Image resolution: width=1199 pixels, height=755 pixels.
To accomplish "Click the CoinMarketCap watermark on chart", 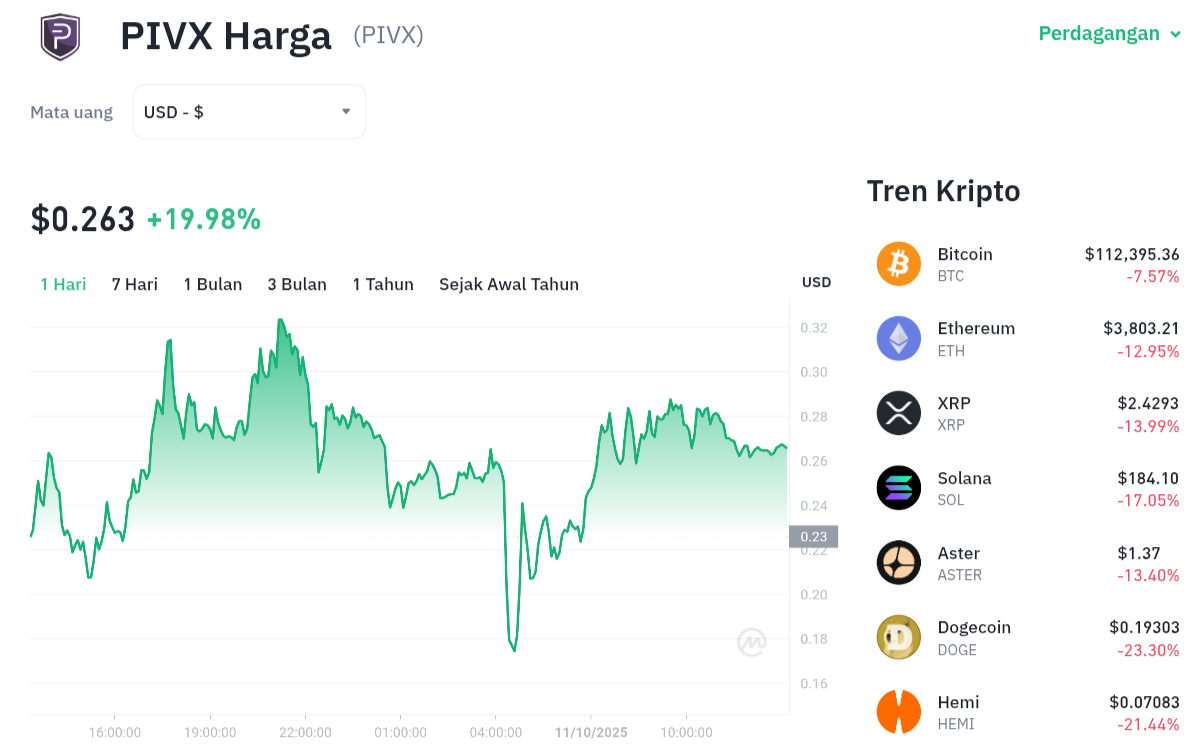I will [x=752, y=642].
